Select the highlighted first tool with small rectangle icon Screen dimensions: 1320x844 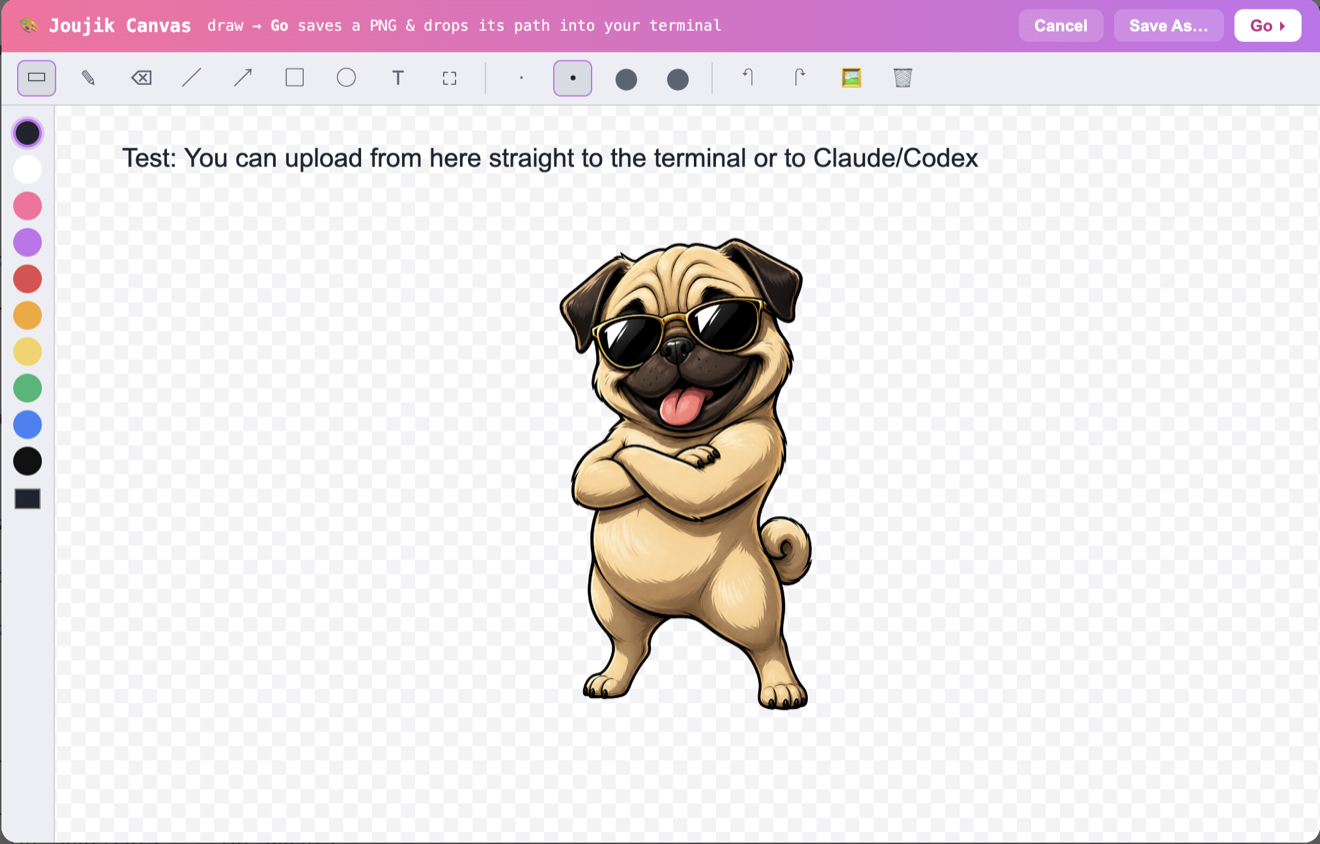36,78
